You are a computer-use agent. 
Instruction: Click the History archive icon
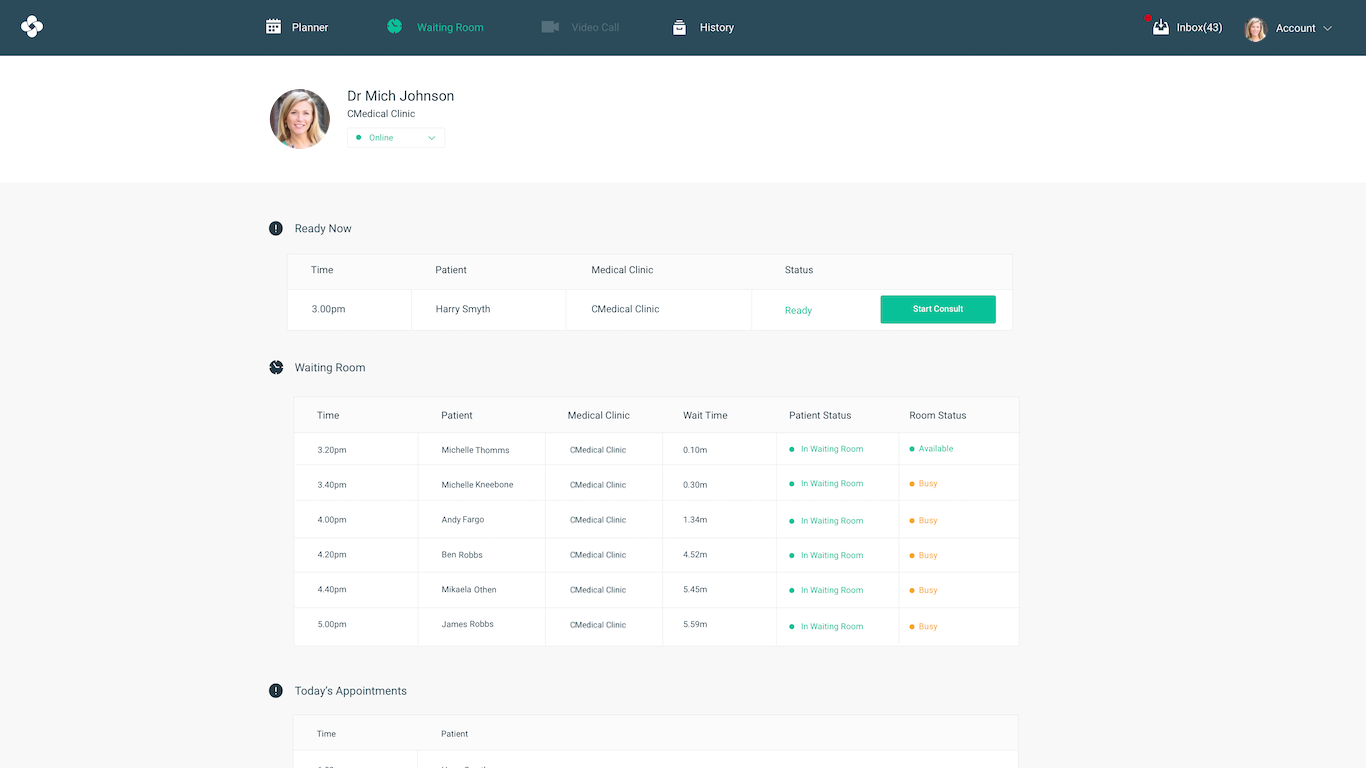pyautogui.click(x=679, y=27)
